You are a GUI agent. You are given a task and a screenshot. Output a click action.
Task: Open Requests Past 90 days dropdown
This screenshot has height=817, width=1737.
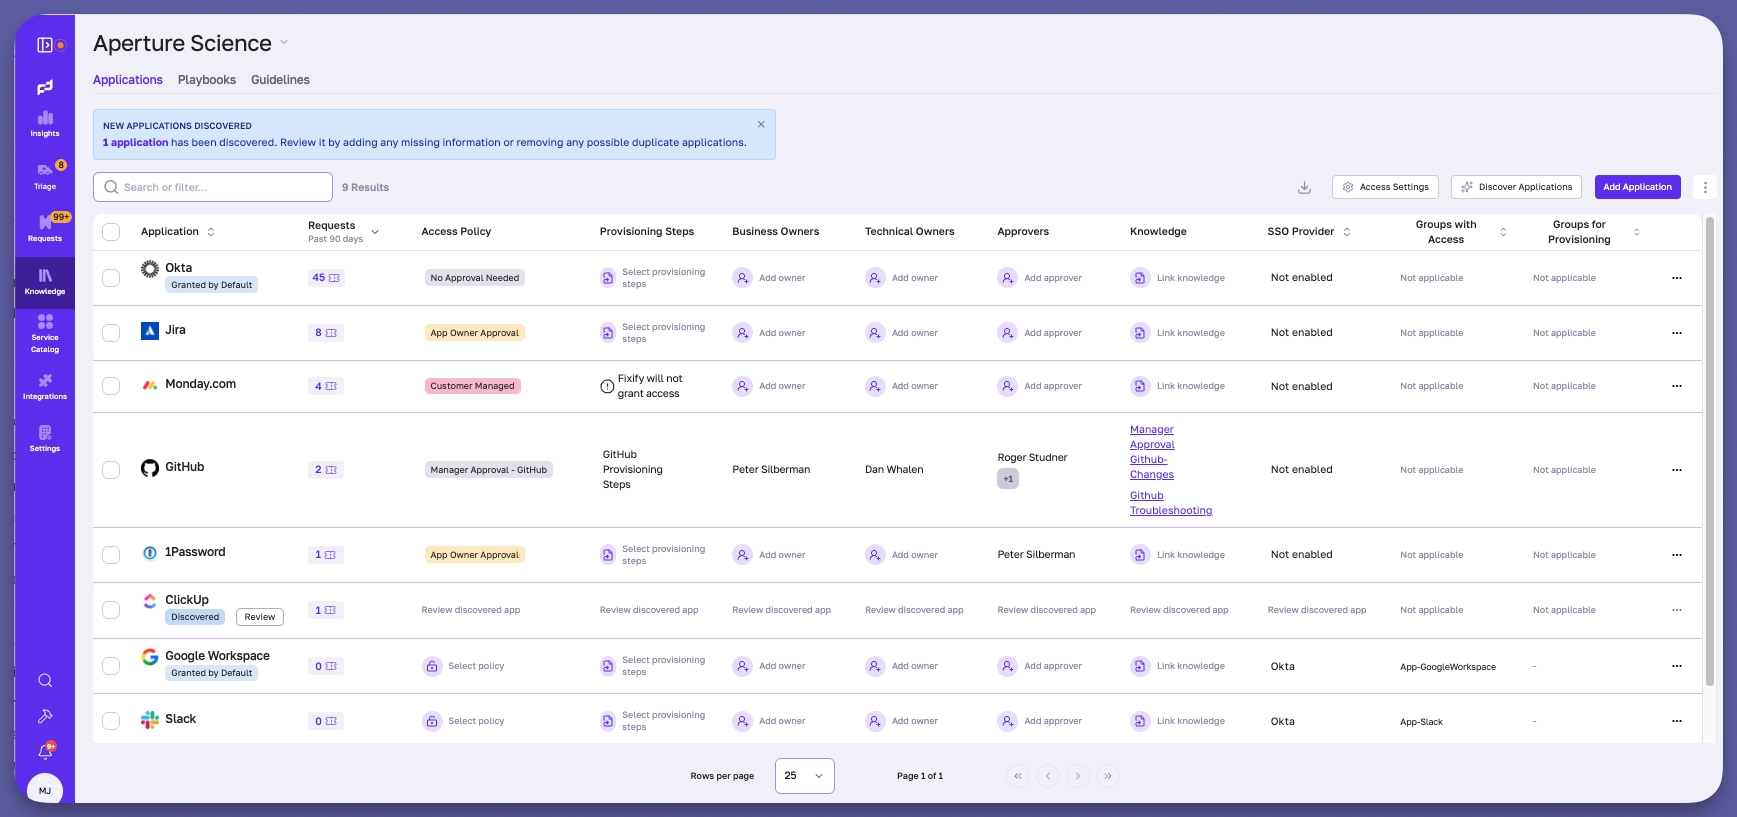click(x=375, y=232)
